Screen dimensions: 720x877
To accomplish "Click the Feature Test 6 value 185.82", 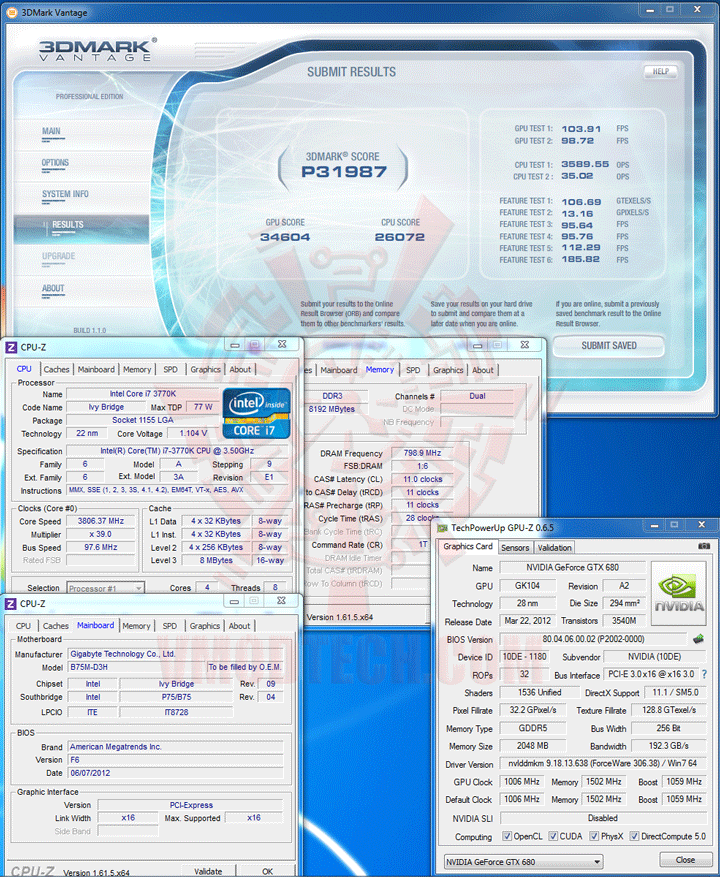I will (x=580, y=260).
